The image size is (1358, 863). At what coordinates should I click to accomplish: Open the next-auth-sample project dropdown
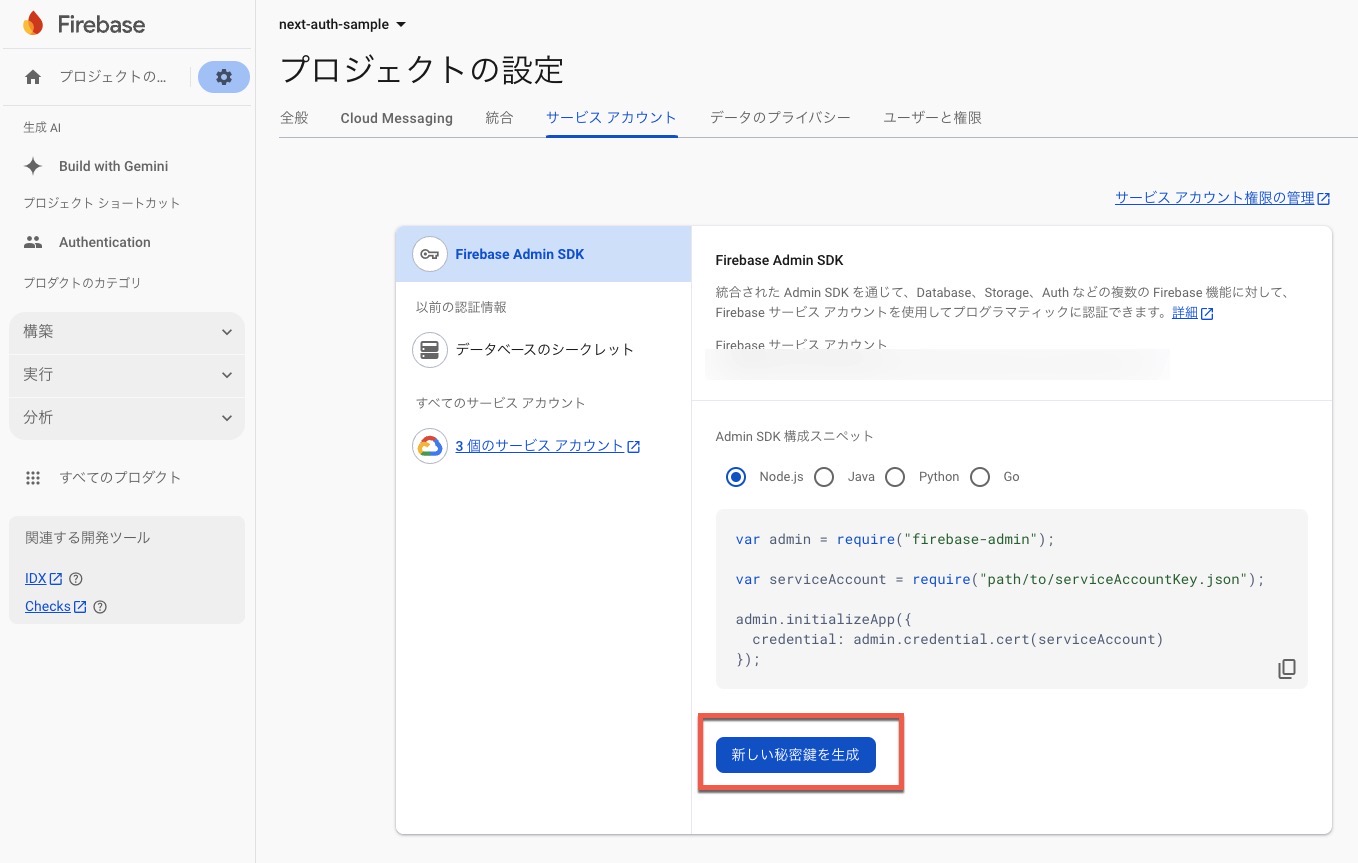point(343,24)
